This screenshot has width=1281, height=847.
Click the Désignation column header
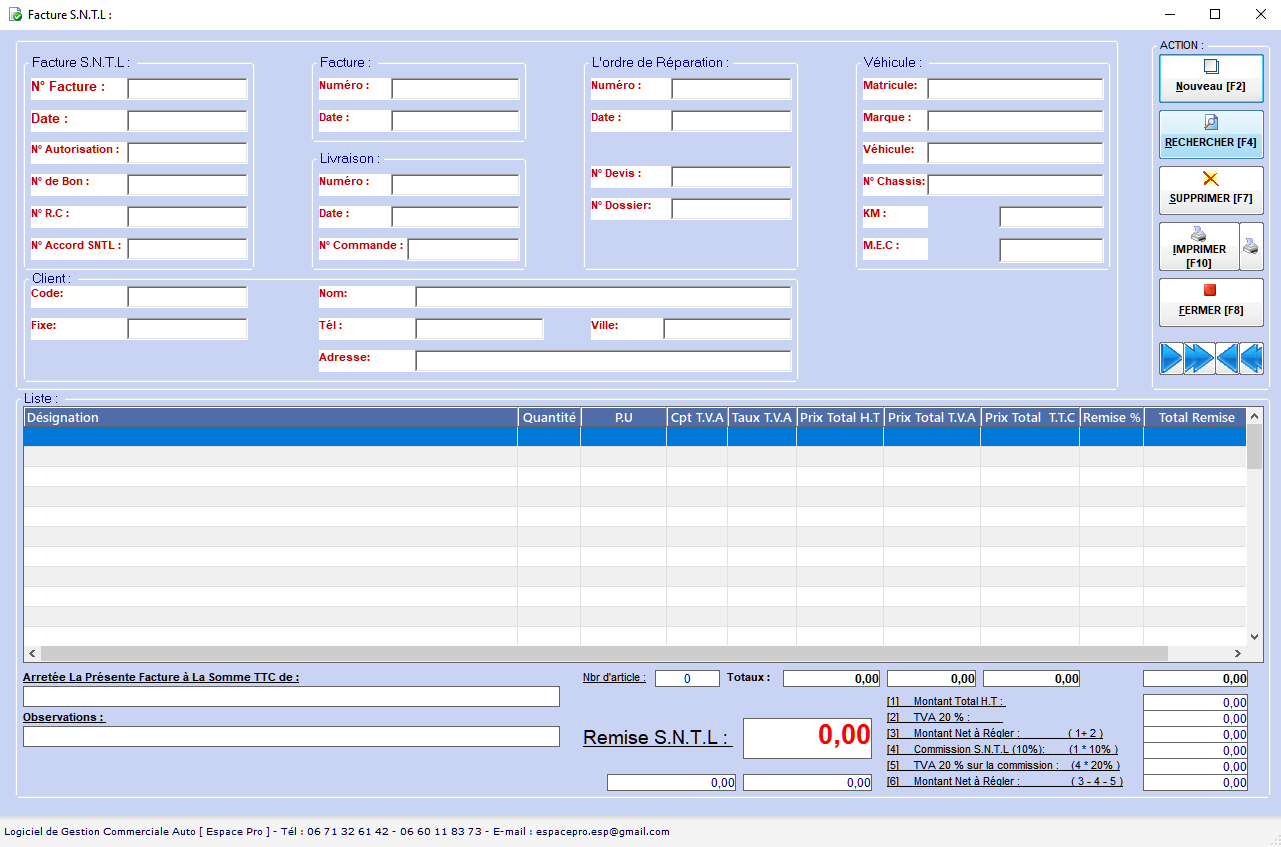point(270,417)
